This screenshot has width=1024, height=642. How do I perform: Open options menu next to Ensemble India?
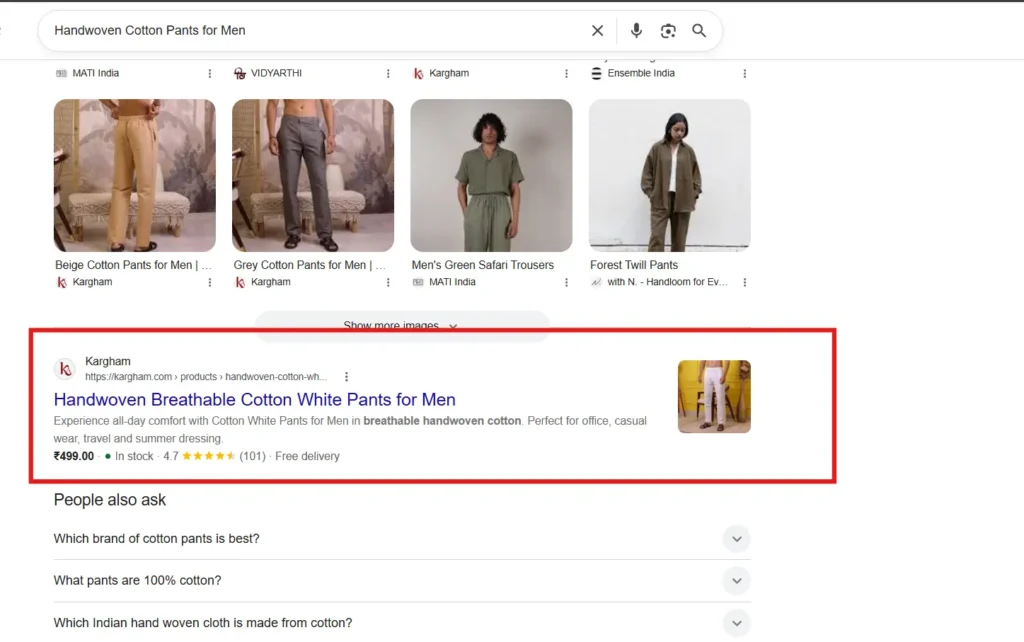(744, 74)
